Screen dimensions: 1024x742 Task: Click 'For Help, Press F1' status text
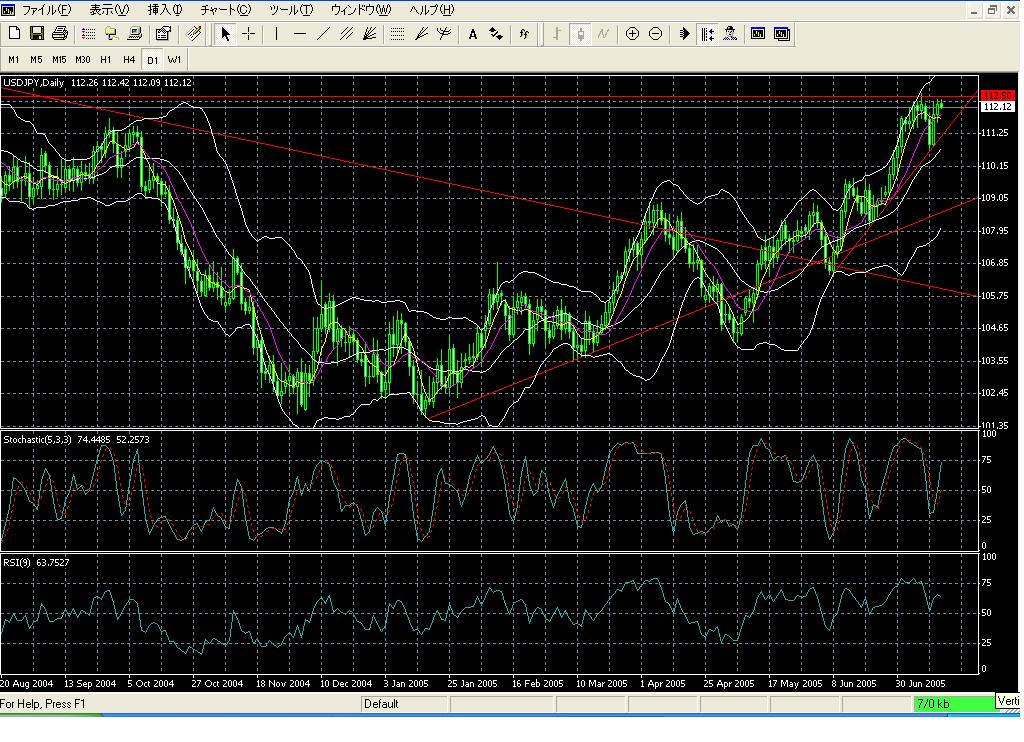click(x=43, y=703)
